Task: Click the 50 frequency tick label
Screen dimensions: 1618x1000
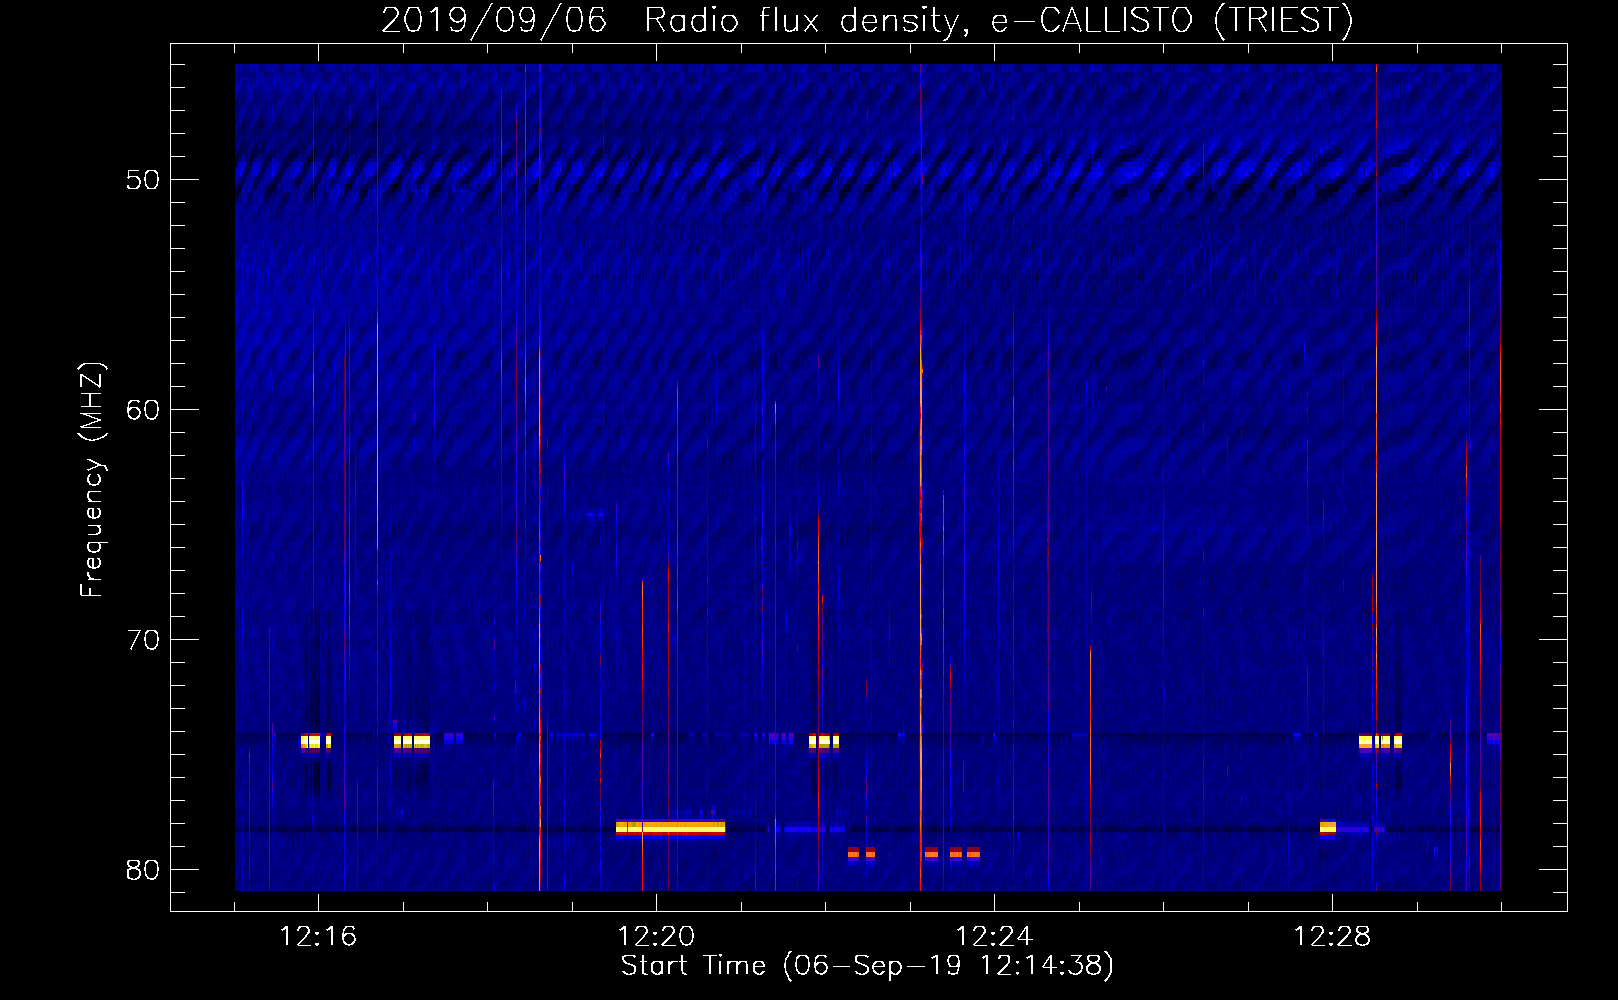Action: [x=143, y=180]
